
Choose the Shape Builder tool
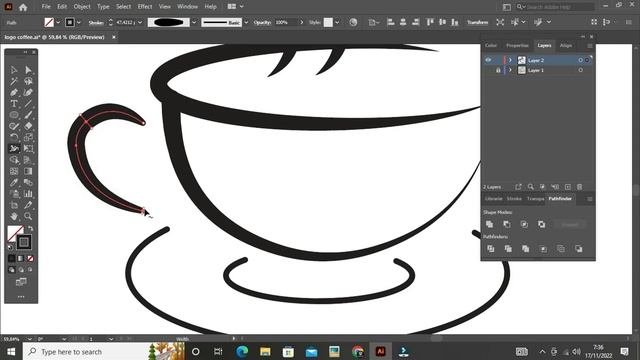coord(14,160)
